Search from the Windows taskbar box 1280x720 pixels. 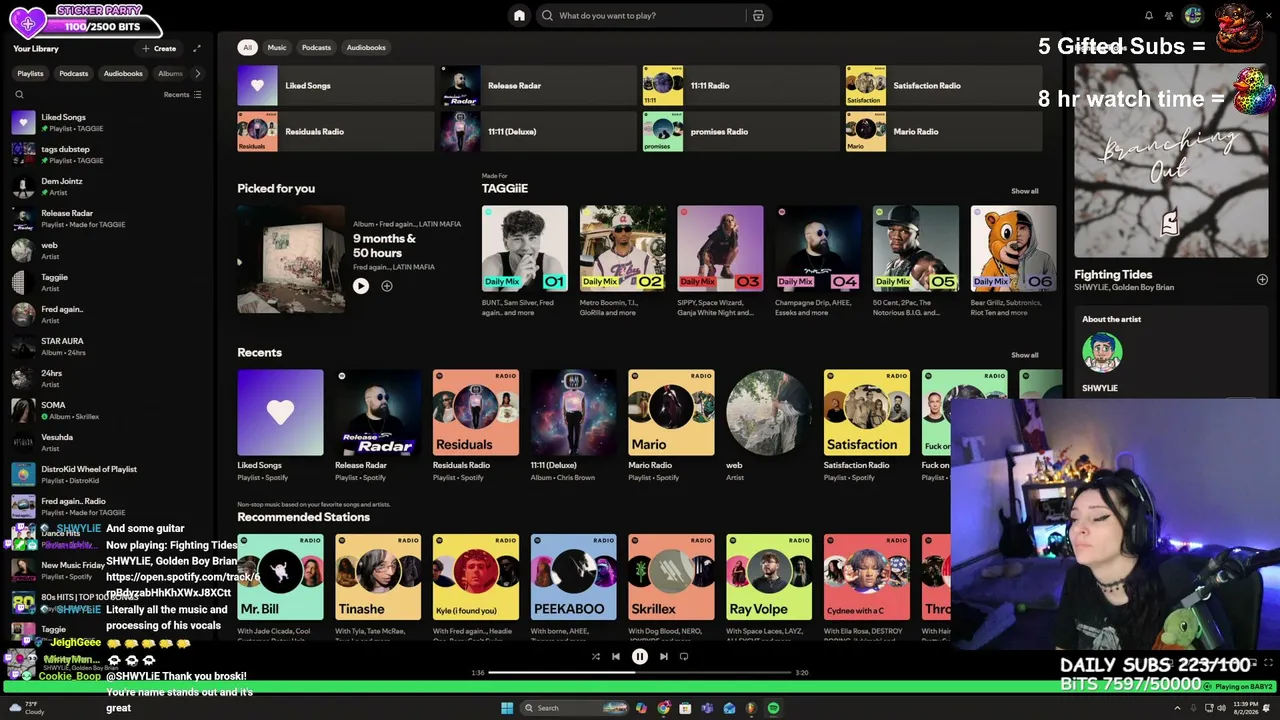(575, 708)
